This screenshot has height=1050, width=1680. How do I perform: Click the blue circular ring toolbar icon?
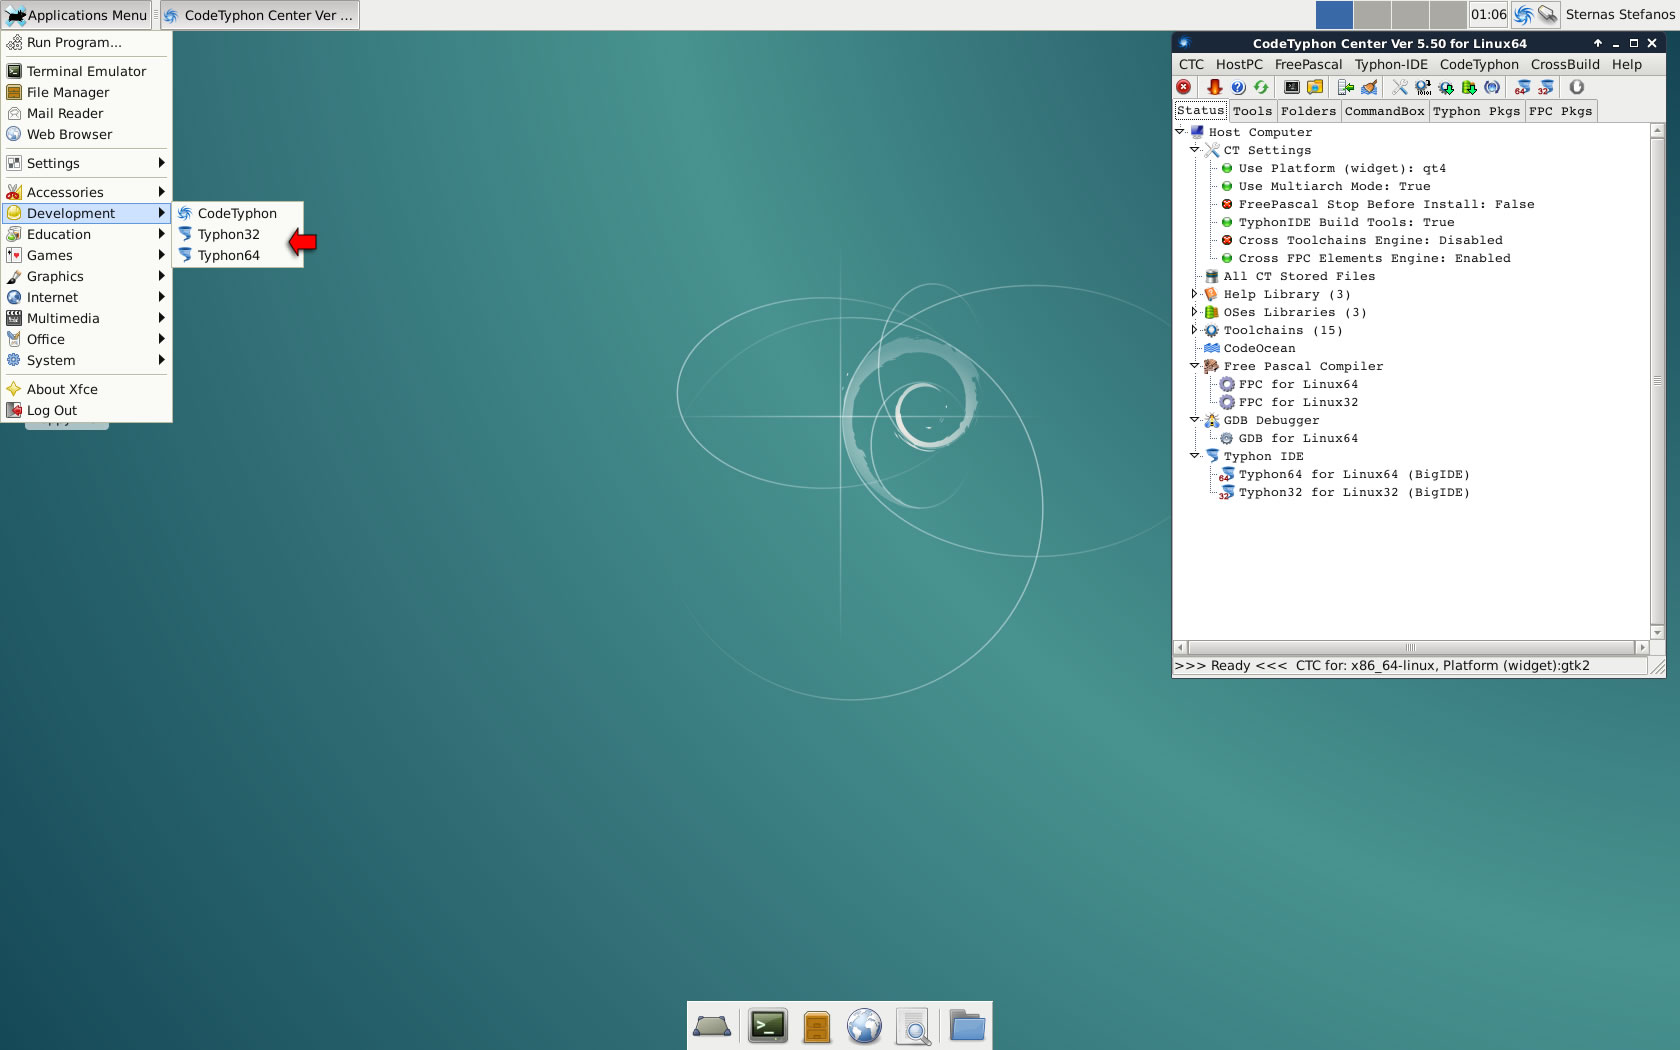[x=1492, y=87]
